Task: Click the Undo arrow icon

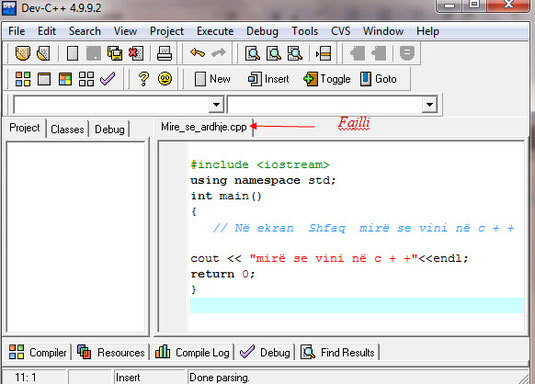Action: (197, 53)
